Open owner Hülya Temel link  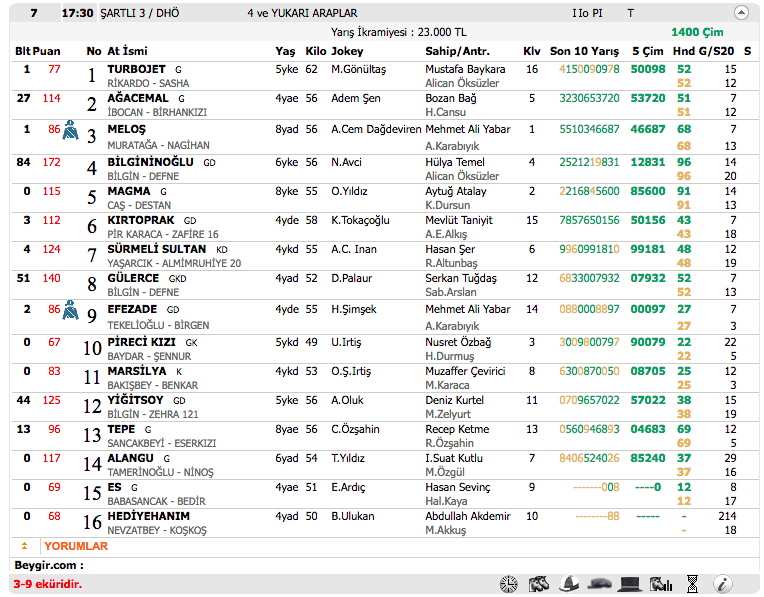click(x=454, y=162)
